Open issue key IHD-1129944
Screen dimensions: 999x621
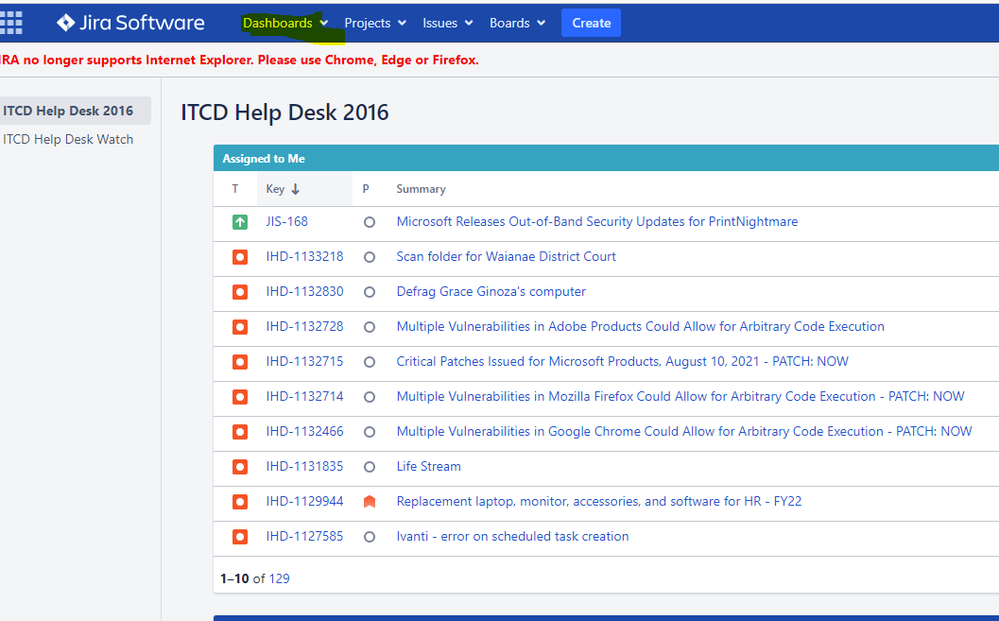(x=305, y=501)
